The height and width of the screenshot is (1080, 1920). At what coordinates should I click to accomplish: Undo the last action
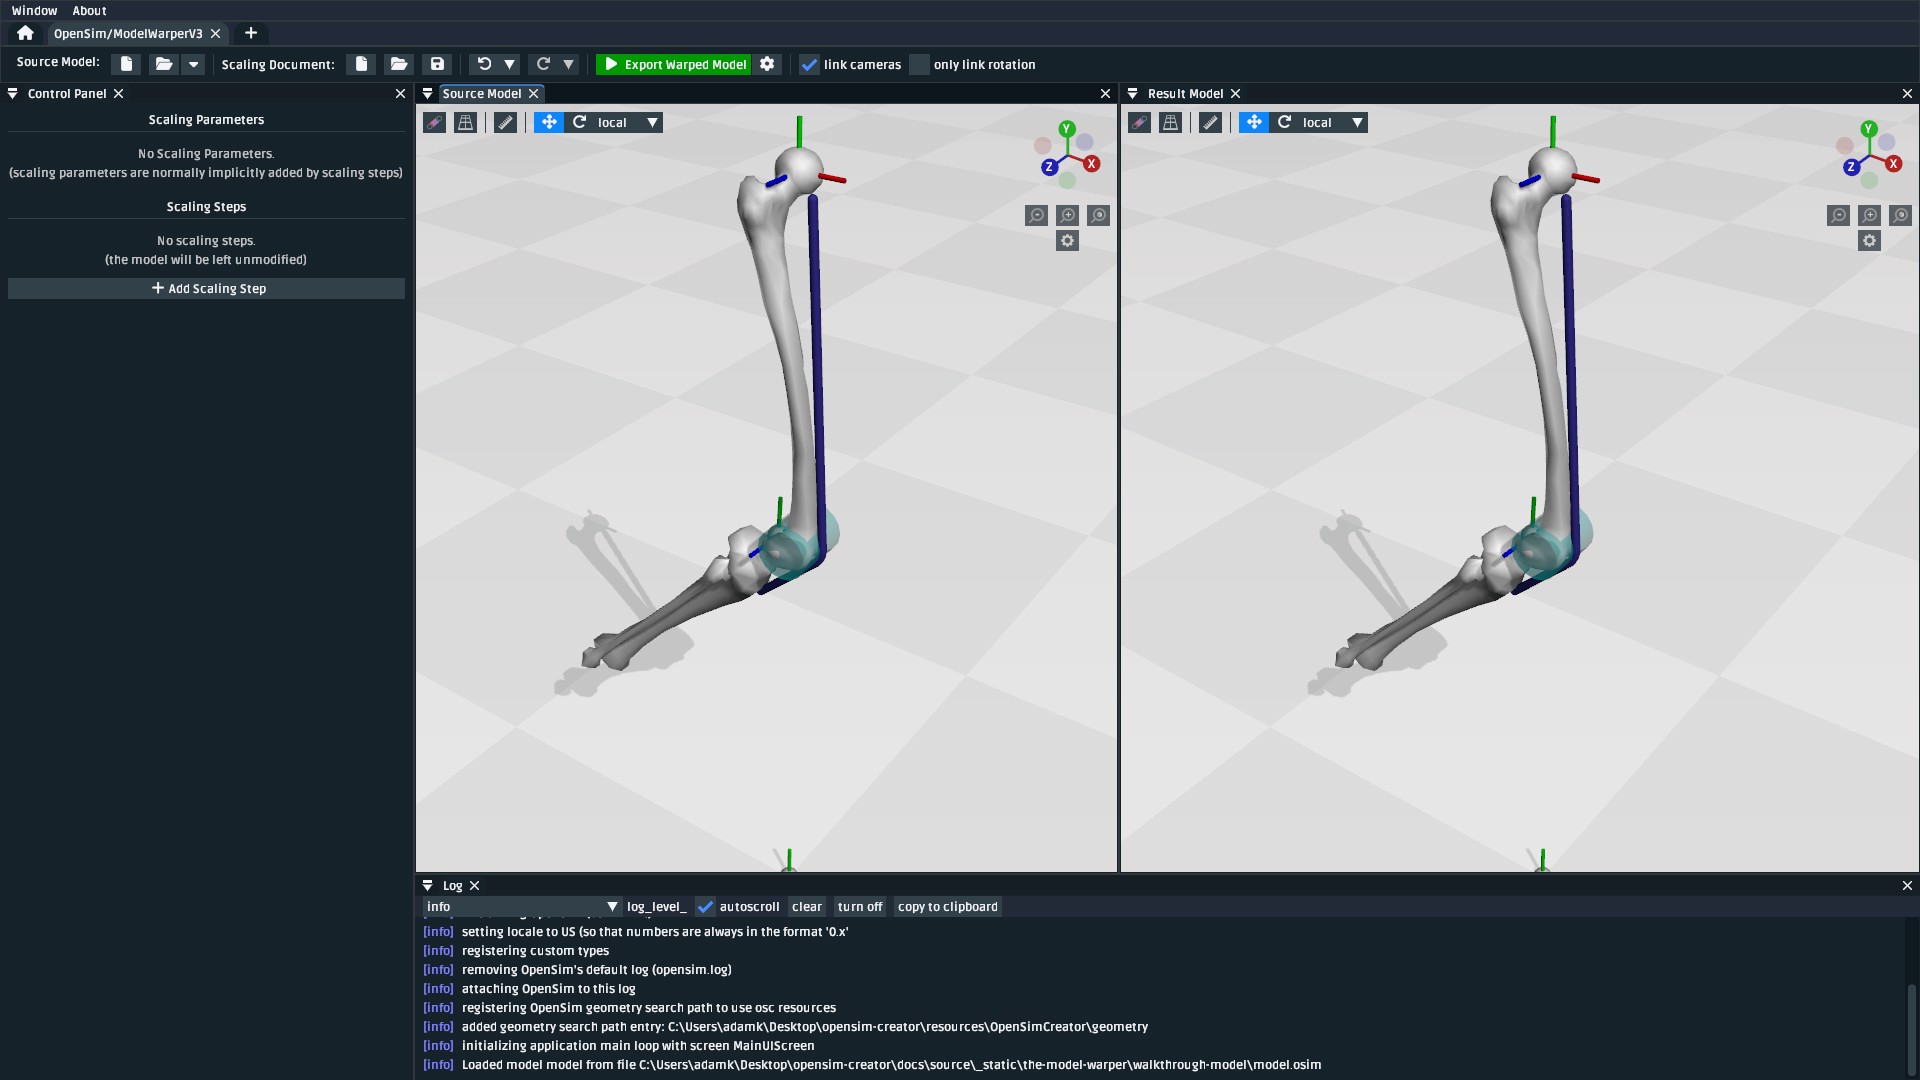pyautogui.click(x=484, y=64)
